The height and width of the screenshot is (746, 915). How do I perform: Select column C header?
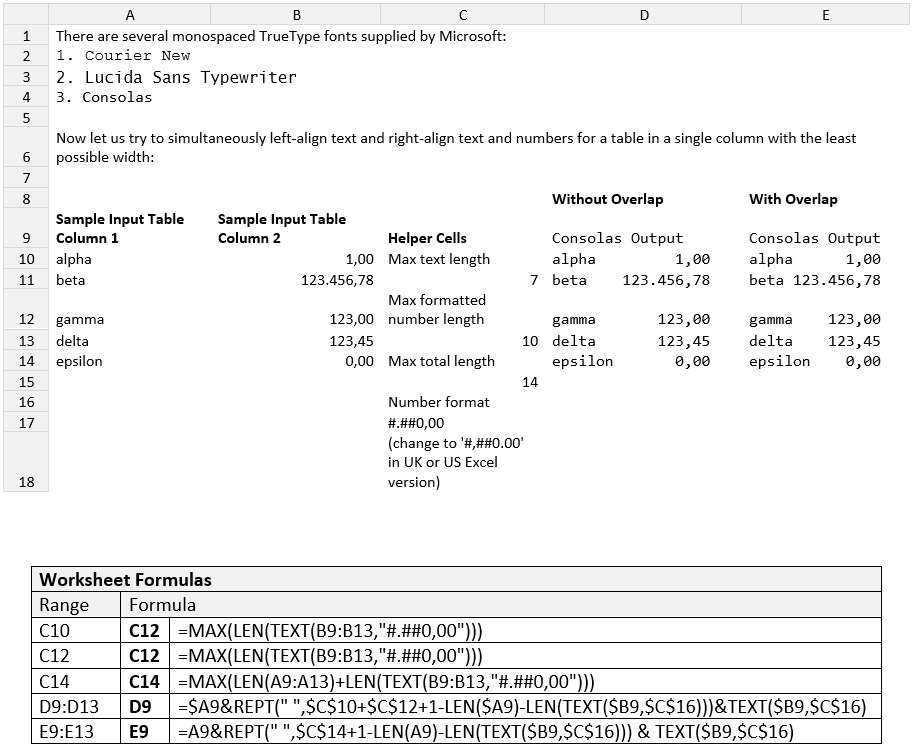[x=463, y=15]
